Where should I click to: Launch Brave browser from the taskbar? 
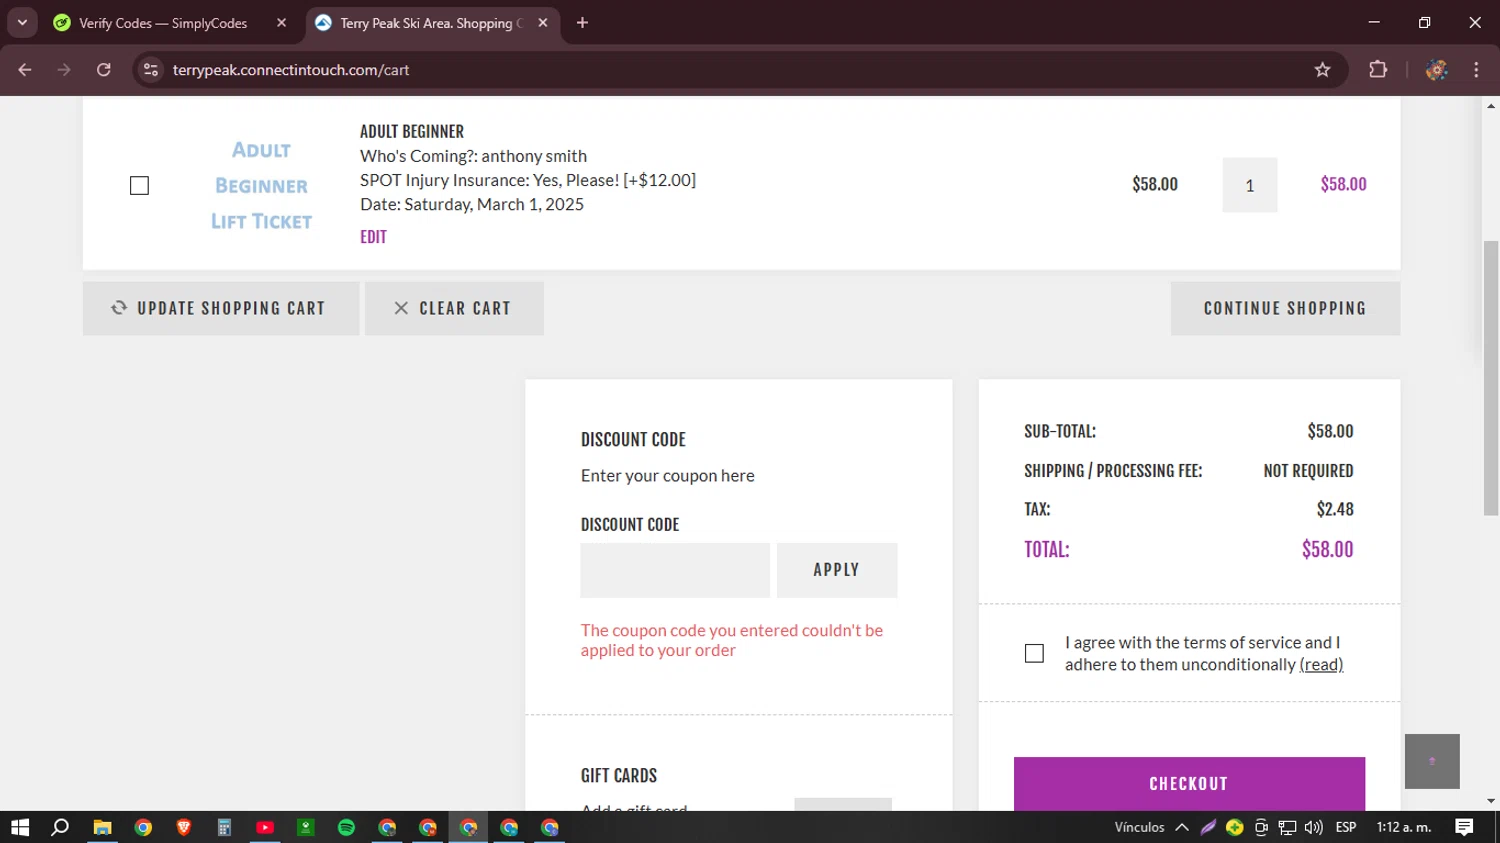pos(184,827)
